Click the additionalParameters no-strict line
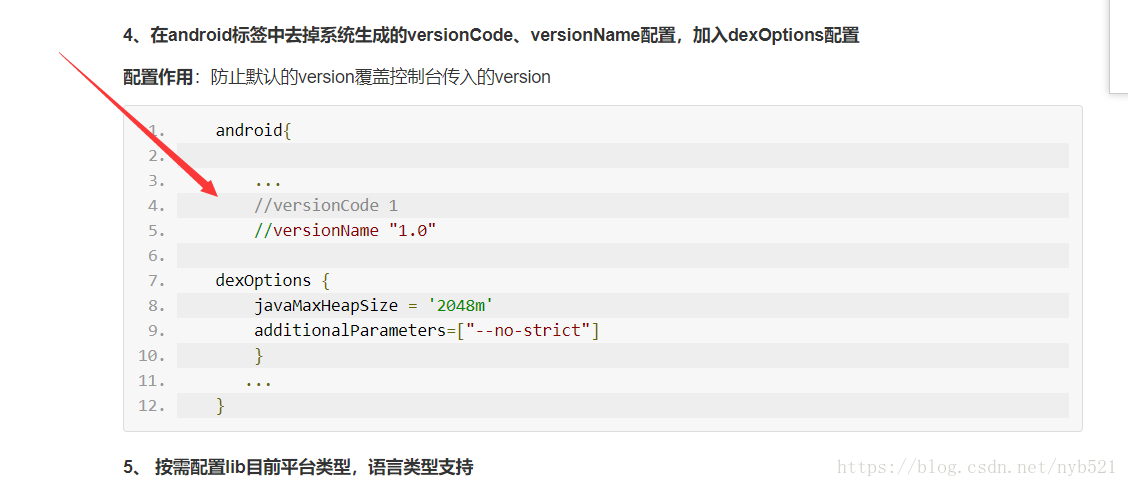This screenshot has width=1128, height=487. click(427, 331)
